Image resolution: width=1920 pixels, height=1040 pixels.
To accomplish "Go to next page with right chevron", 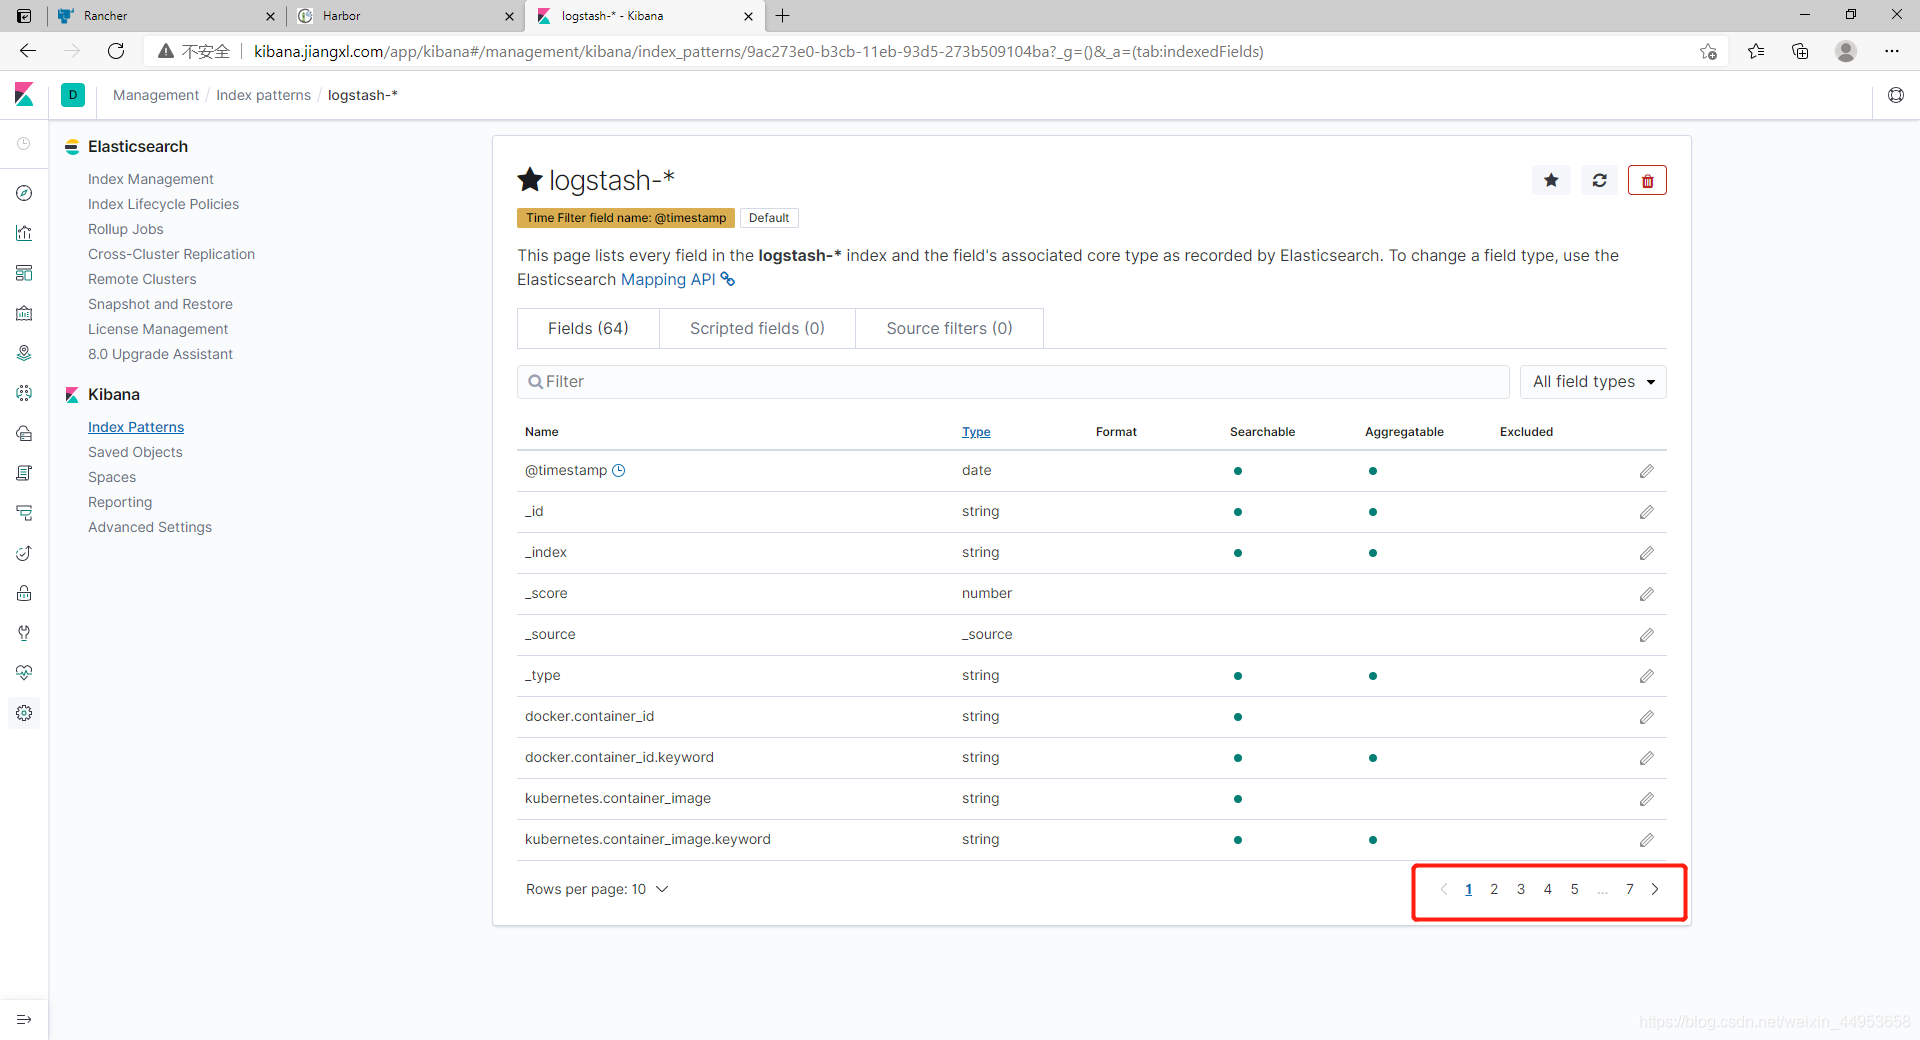I will tap(1655, 889).
